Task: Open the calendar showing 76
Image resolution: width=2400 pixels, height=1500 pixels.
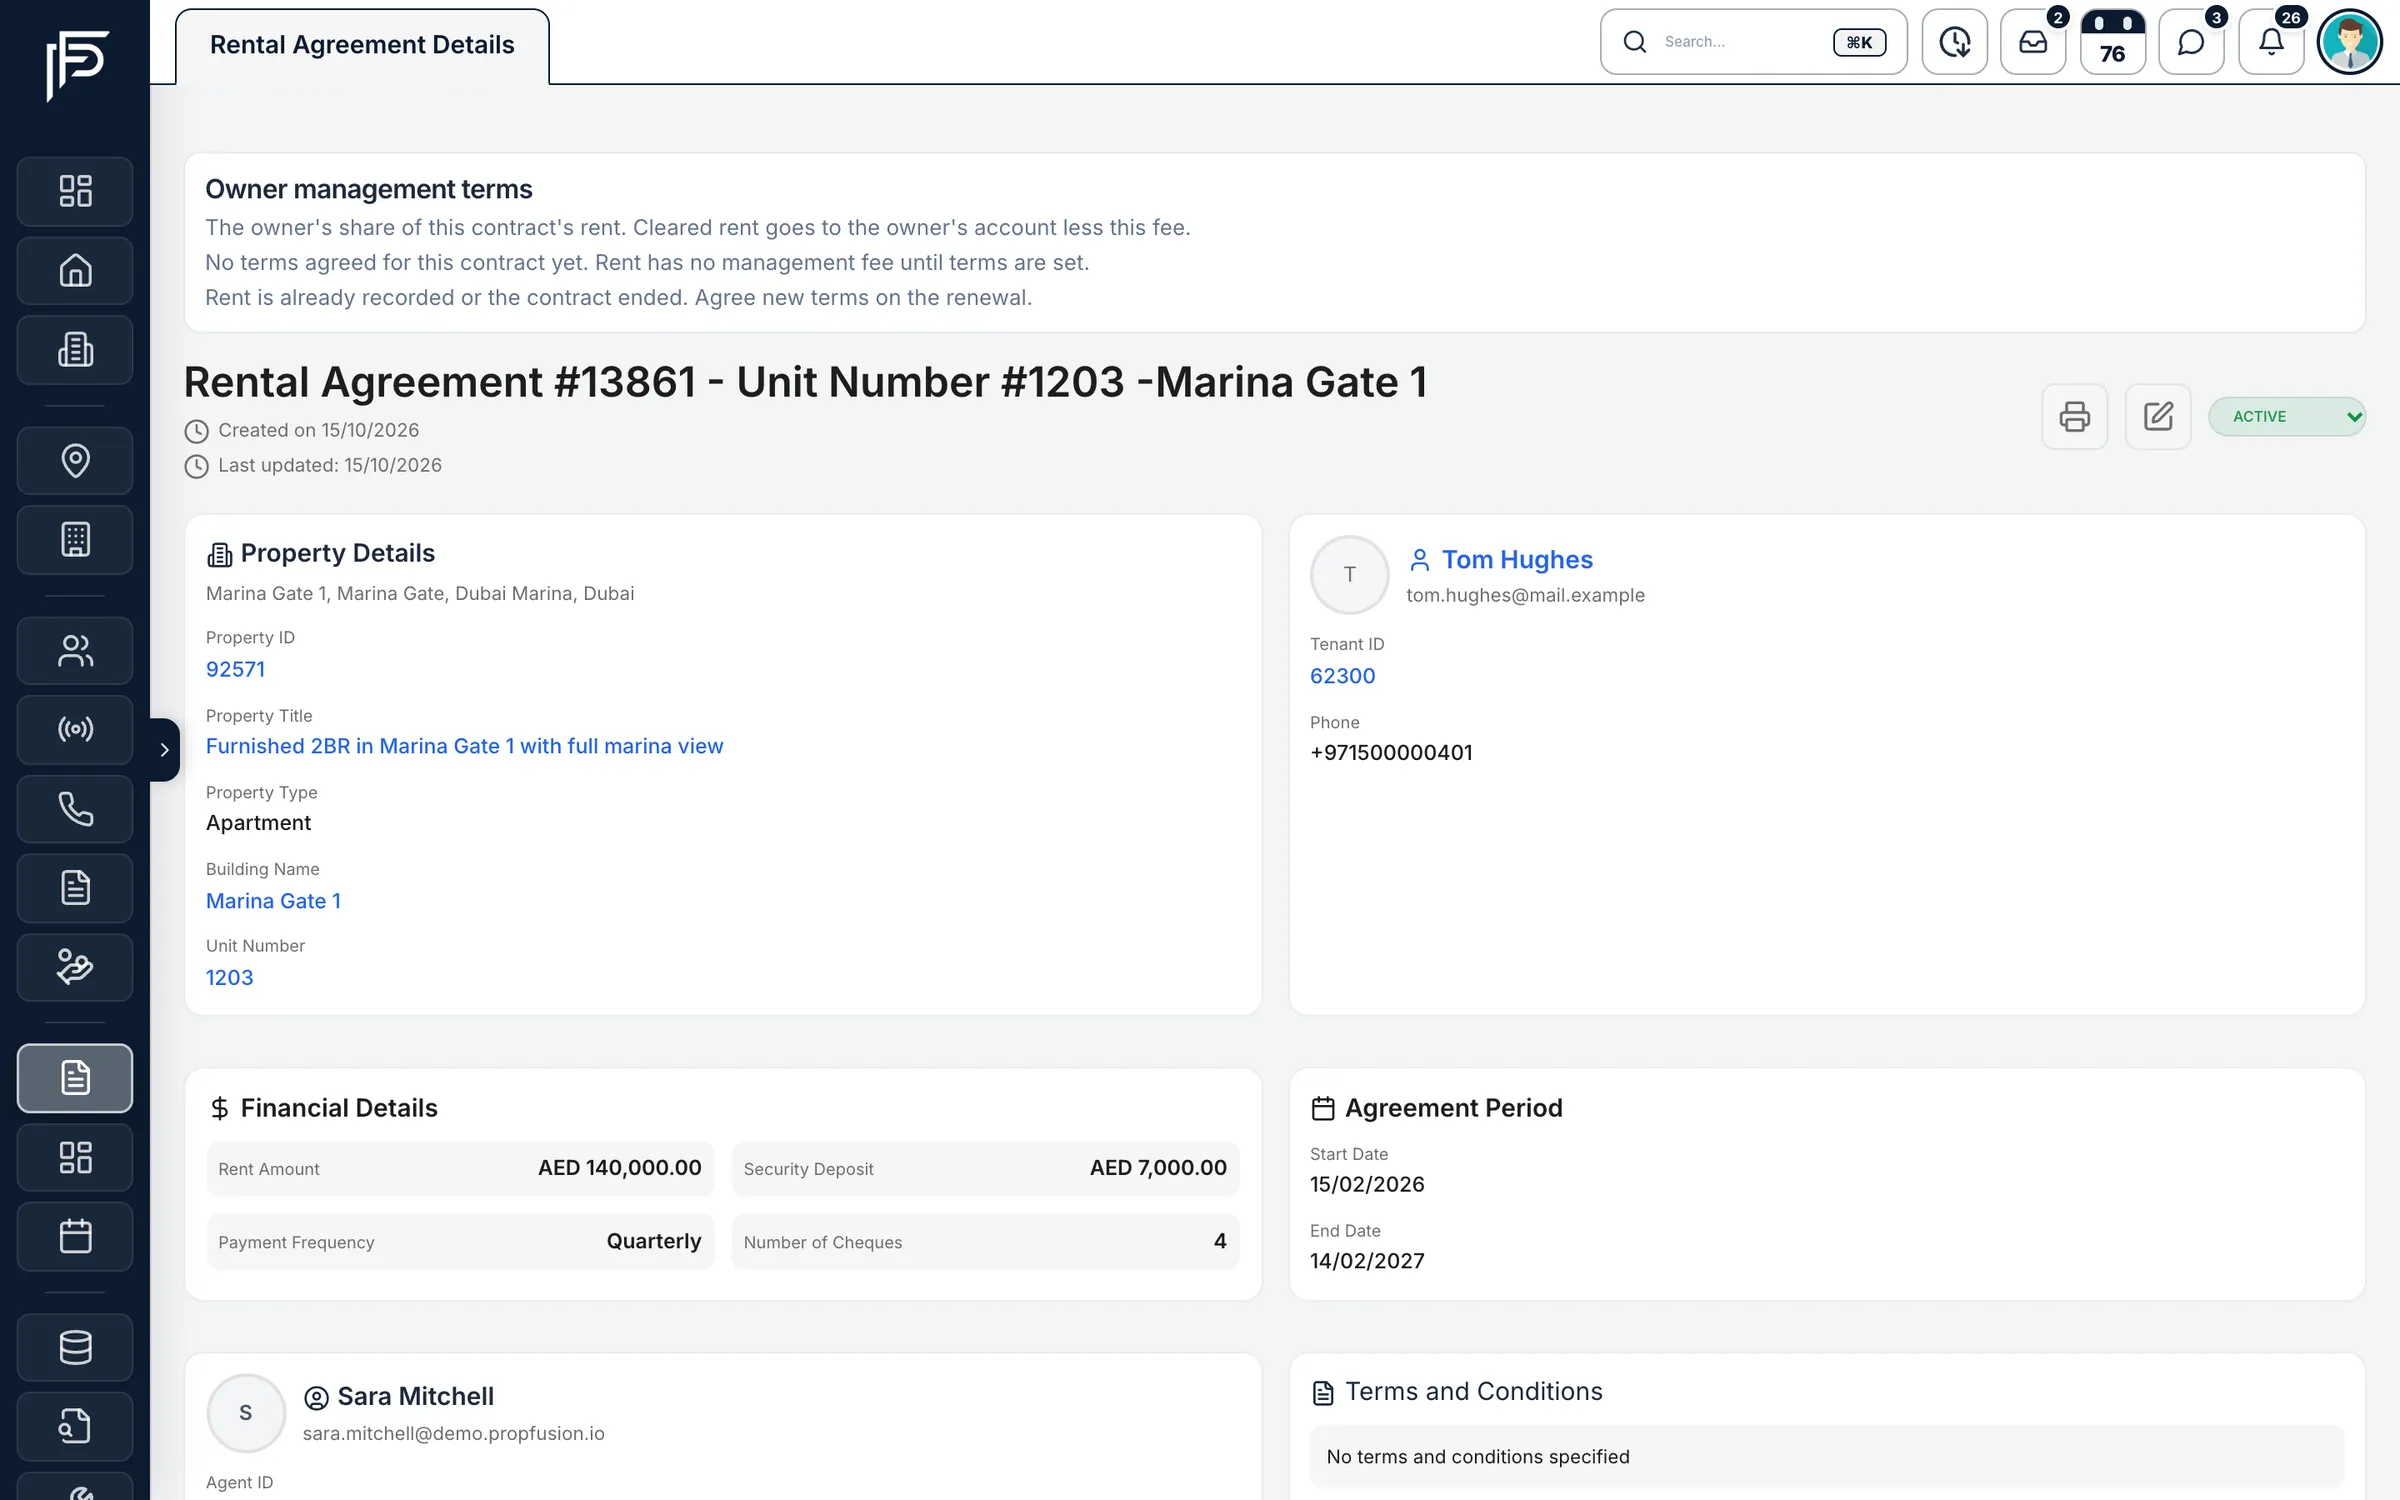Action: [x=2112, y=42]
